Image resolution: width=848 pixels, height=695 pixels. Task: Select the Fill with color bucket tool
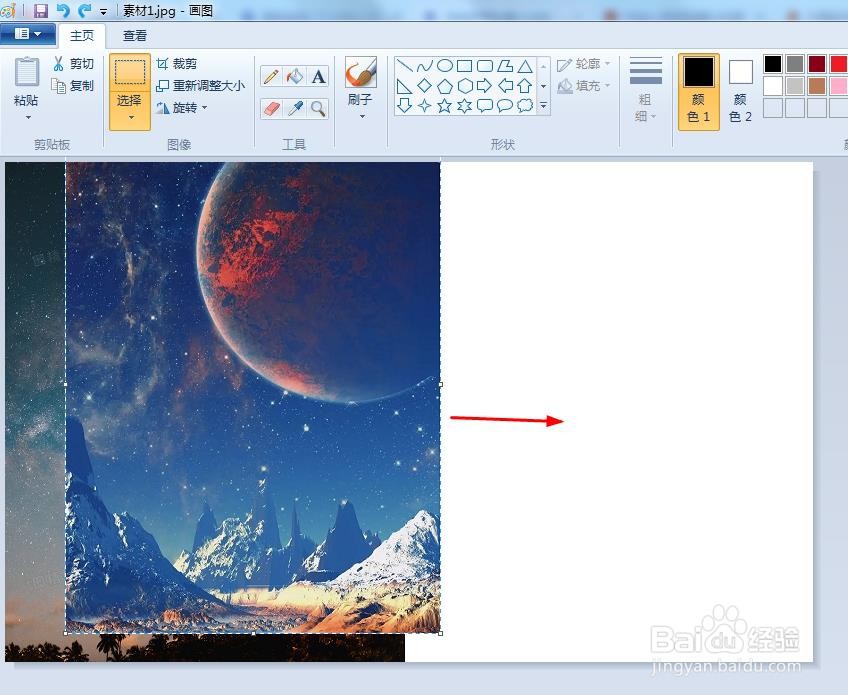point(295,76)
